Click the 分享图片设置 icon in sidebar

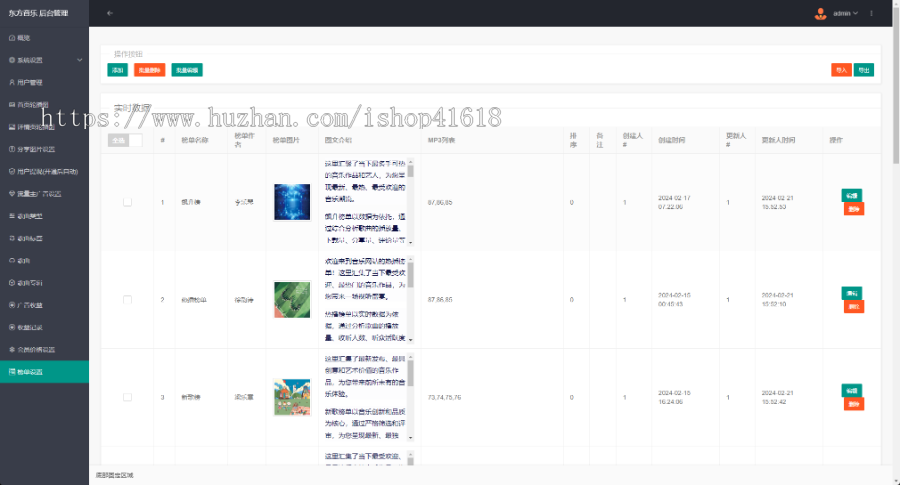tap(11, 149)
